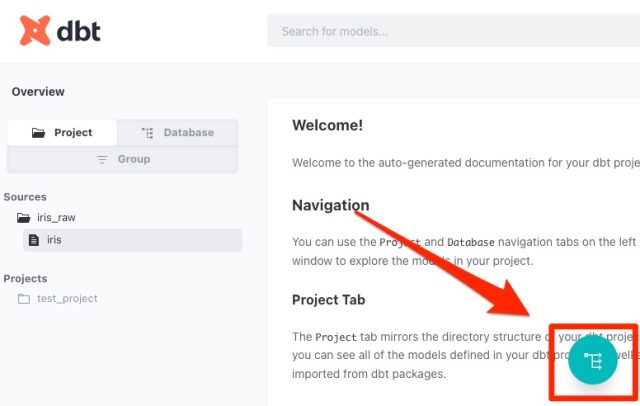640x406 pixels.
Task: Click the orange dbt logo mark
Action: point(36,30)
